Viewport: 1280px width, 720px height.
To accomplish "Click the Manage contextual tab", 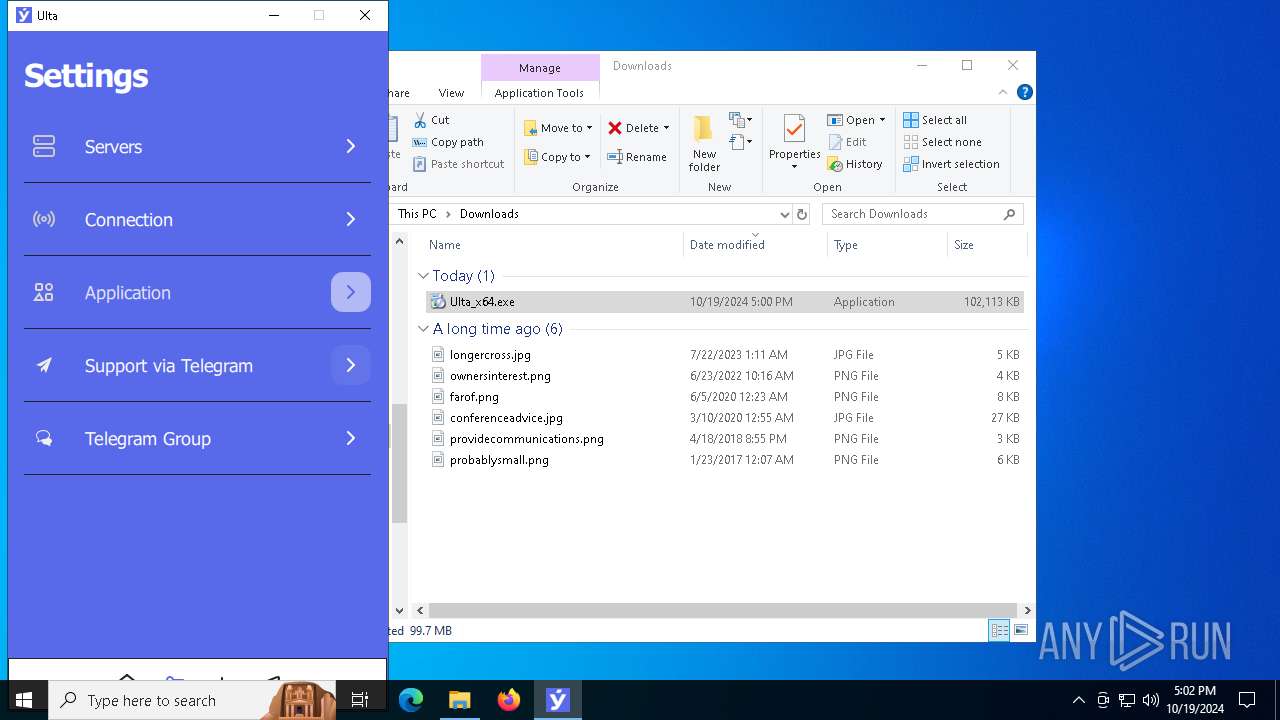I will click(x=540, y=68).
